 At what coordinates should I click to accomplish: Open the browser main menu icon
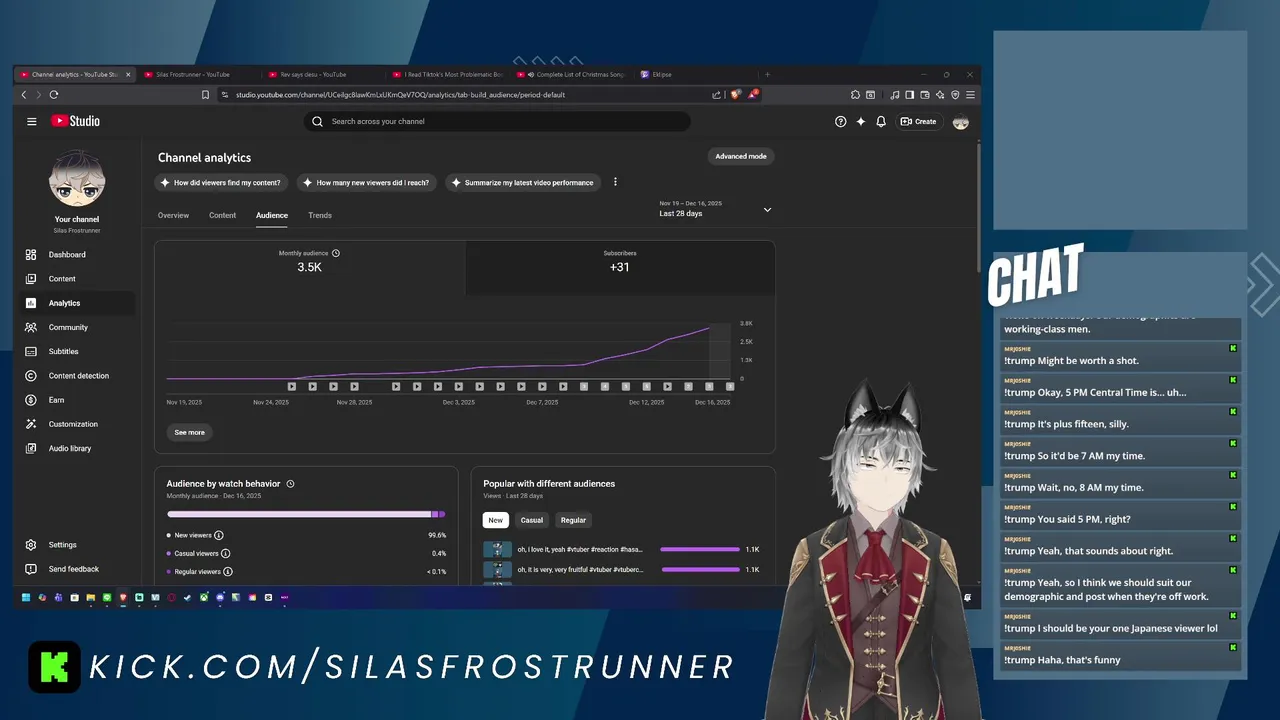970,95
